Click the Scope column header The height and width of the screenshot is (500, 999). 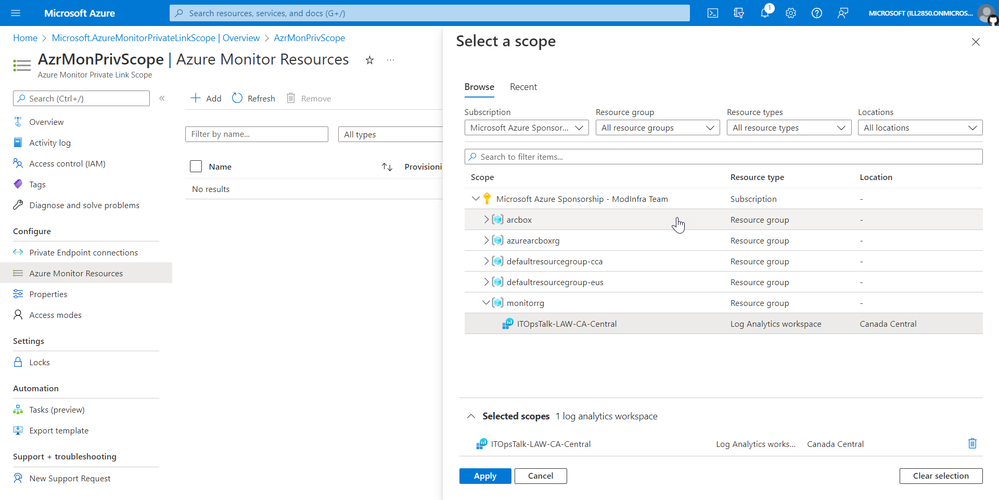point(482,177)
